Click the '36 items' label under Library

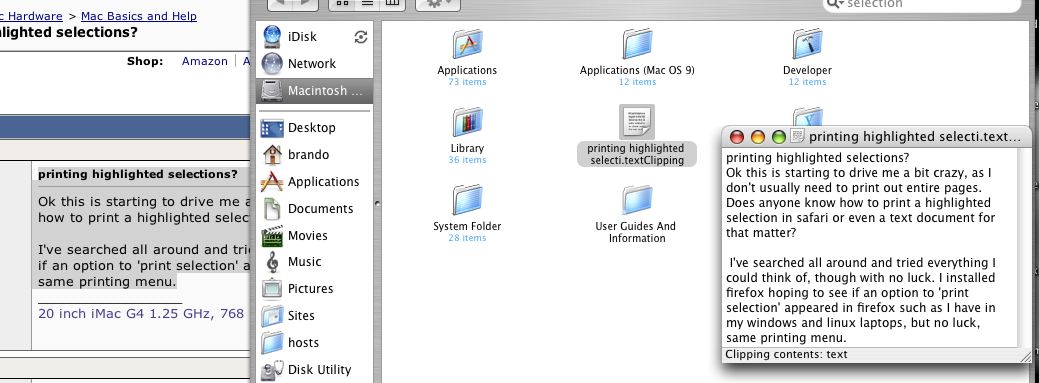[x=467, y=160]
